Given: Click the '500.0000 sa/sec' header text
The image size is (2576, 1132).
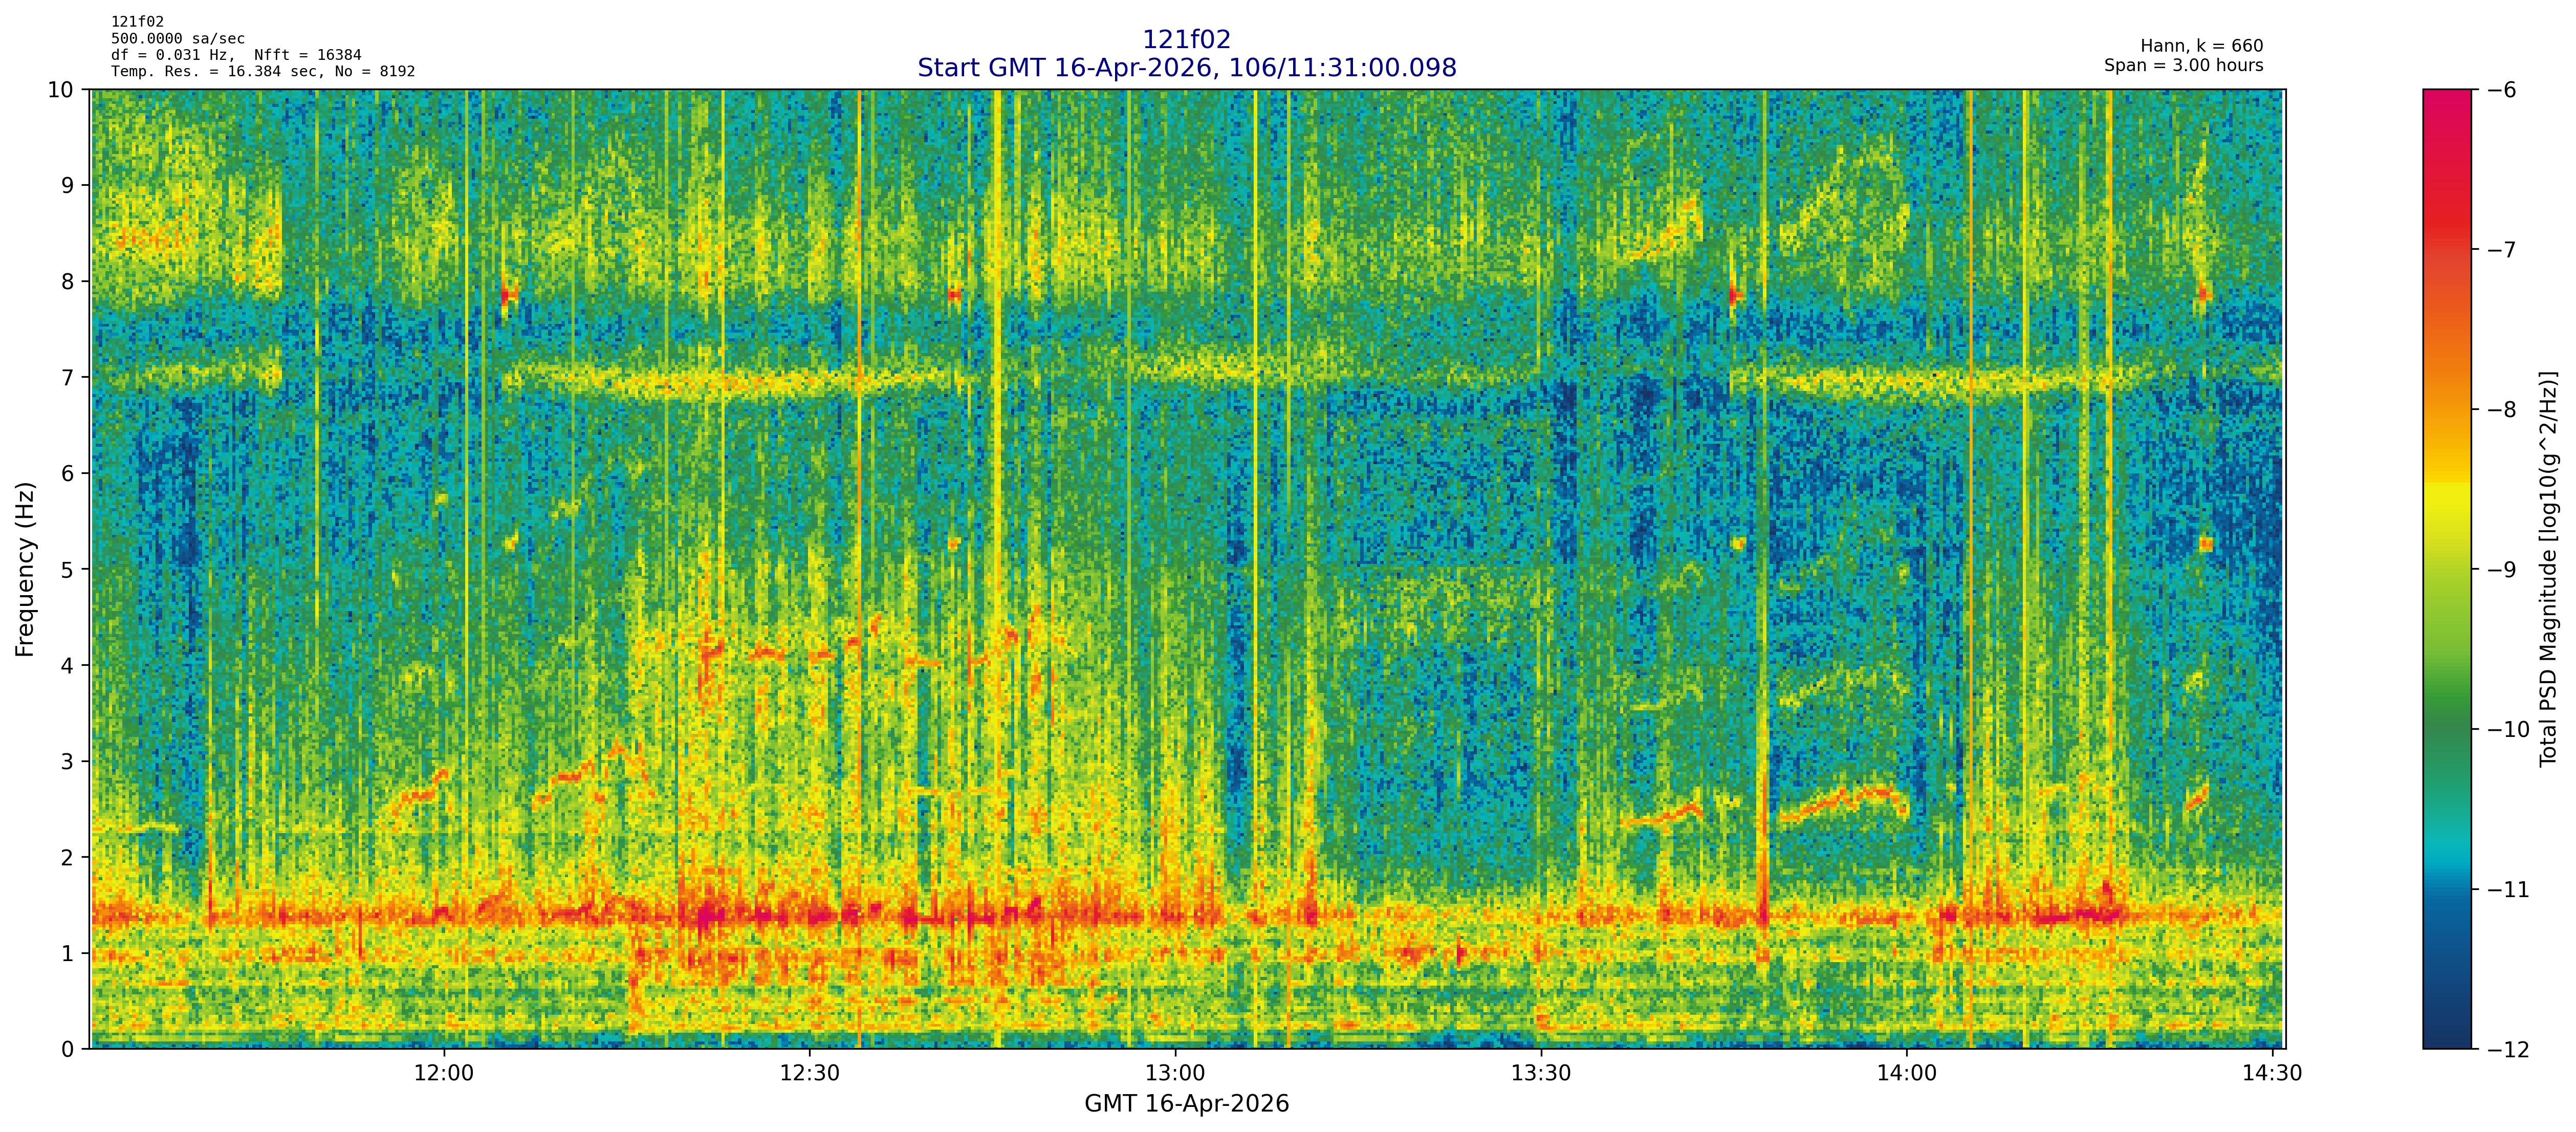Looking at the screenshot, I should tap(178, 39).
